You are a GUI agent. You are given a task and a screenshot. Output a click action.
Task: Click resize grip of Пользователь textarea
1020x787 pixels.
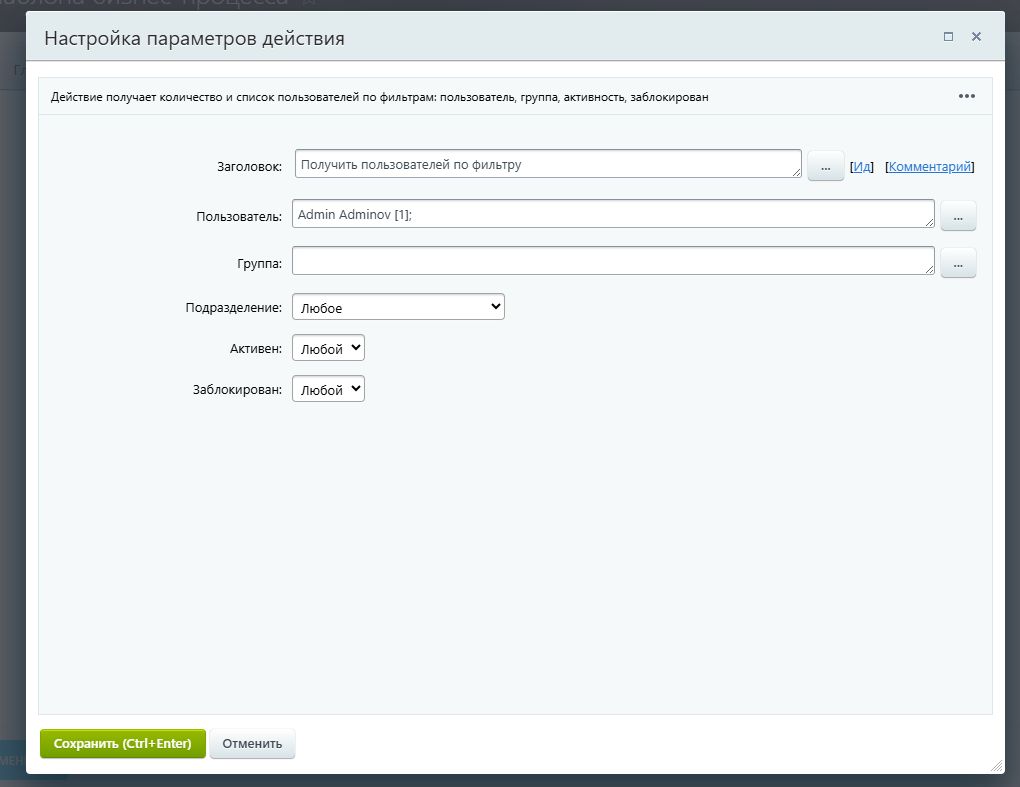click(x=929, y=222)
